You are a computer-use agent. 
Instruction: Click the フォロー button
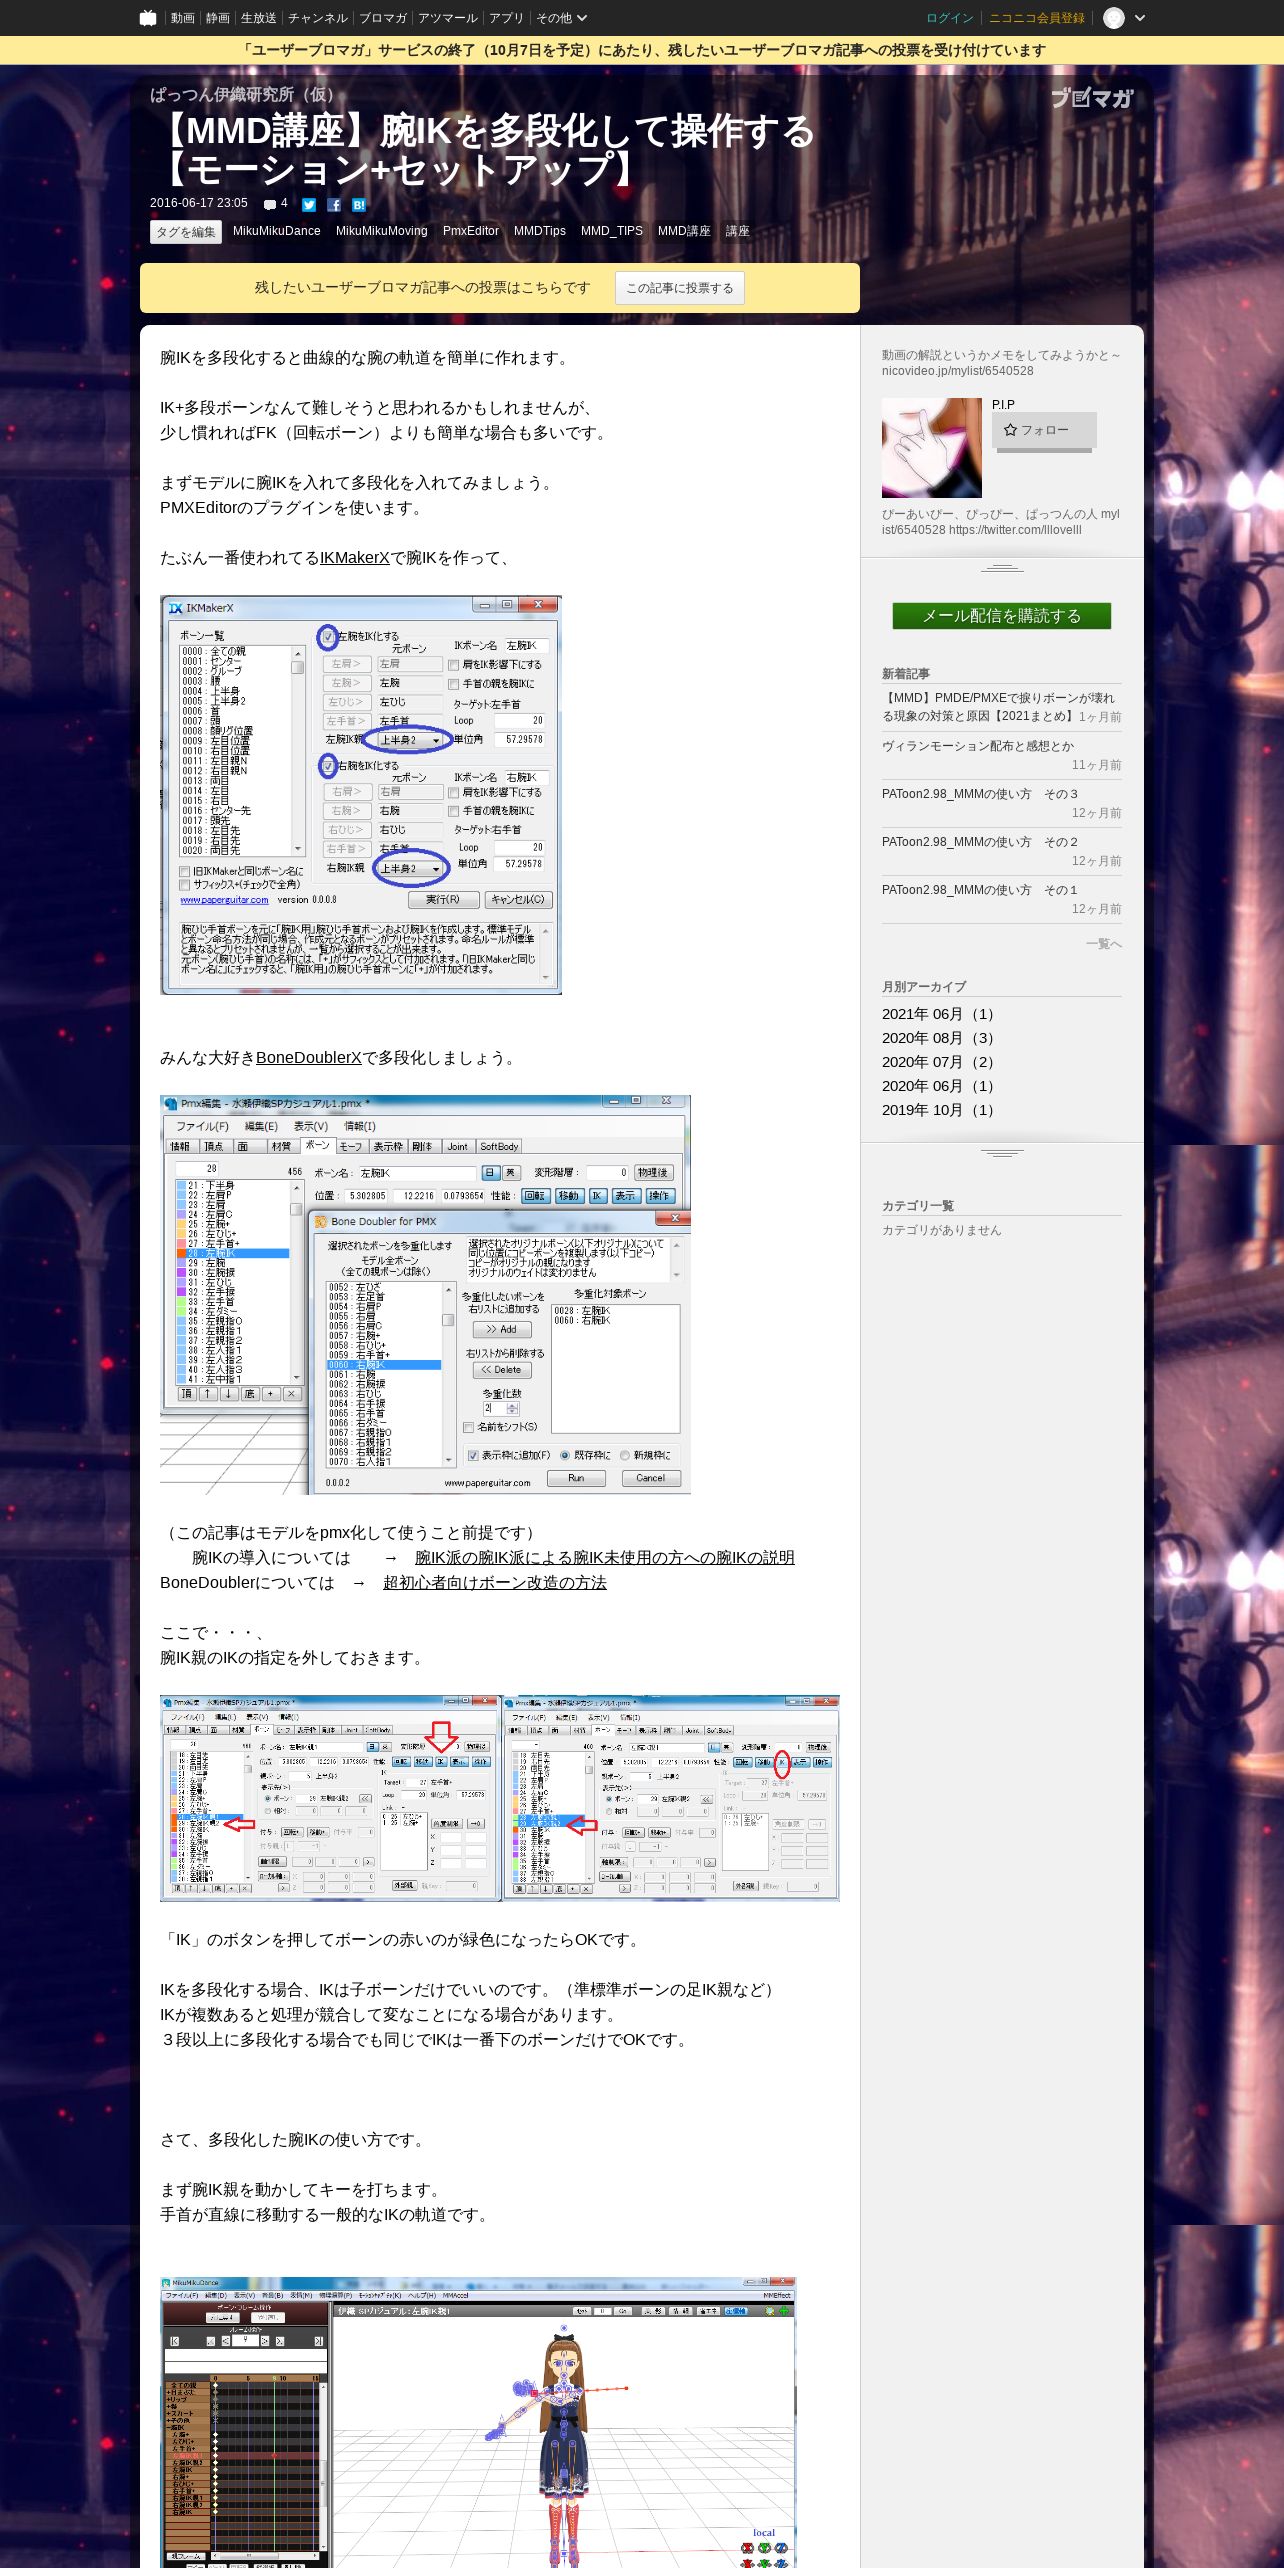click(1044, 430)
